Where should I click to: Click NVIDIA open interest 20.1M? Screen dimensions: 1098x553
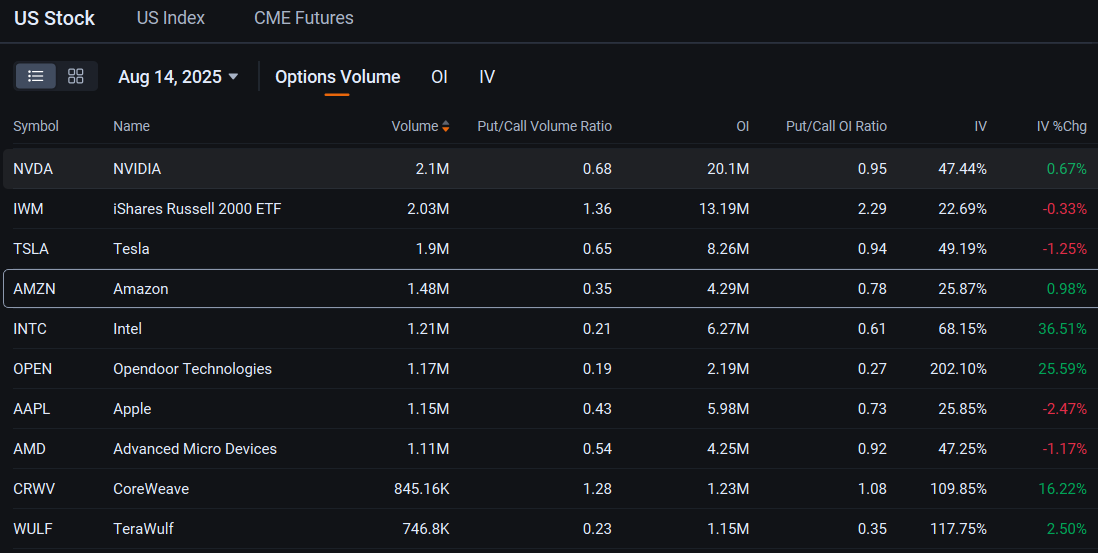[x=728, y=169]
